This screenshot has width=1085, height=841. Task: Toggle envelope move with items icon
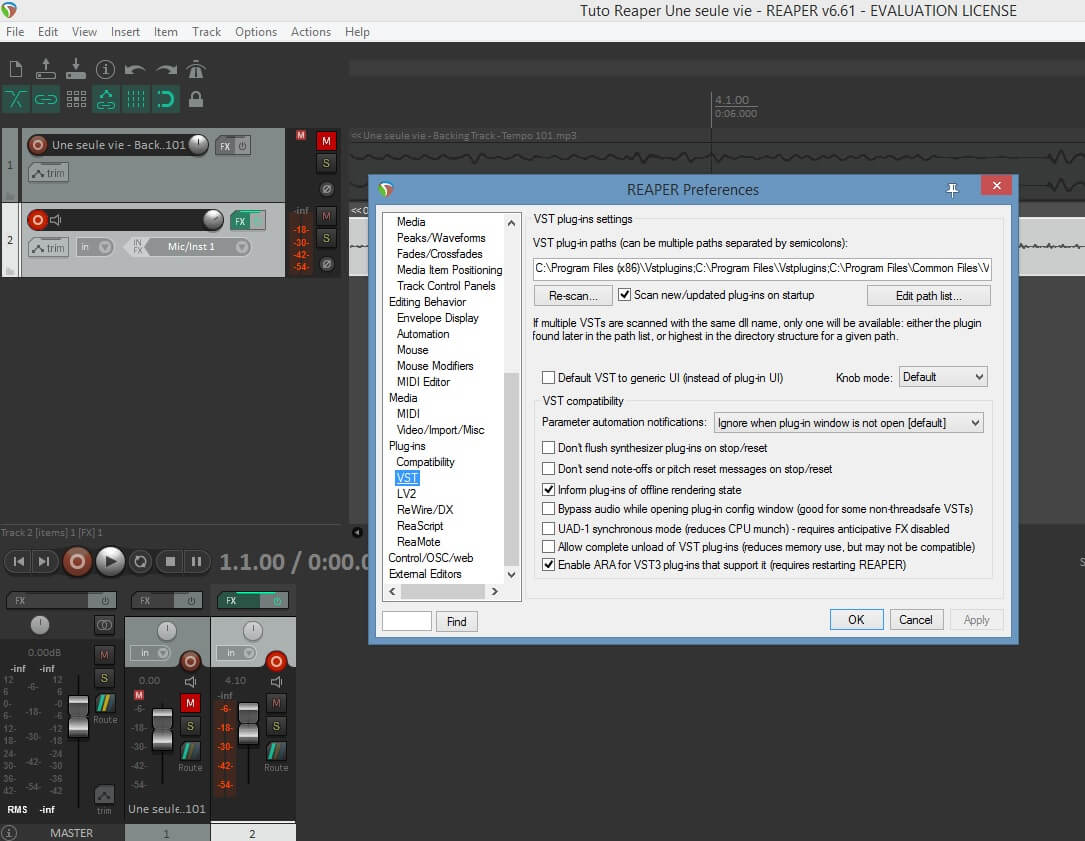[x=106, y=99]
